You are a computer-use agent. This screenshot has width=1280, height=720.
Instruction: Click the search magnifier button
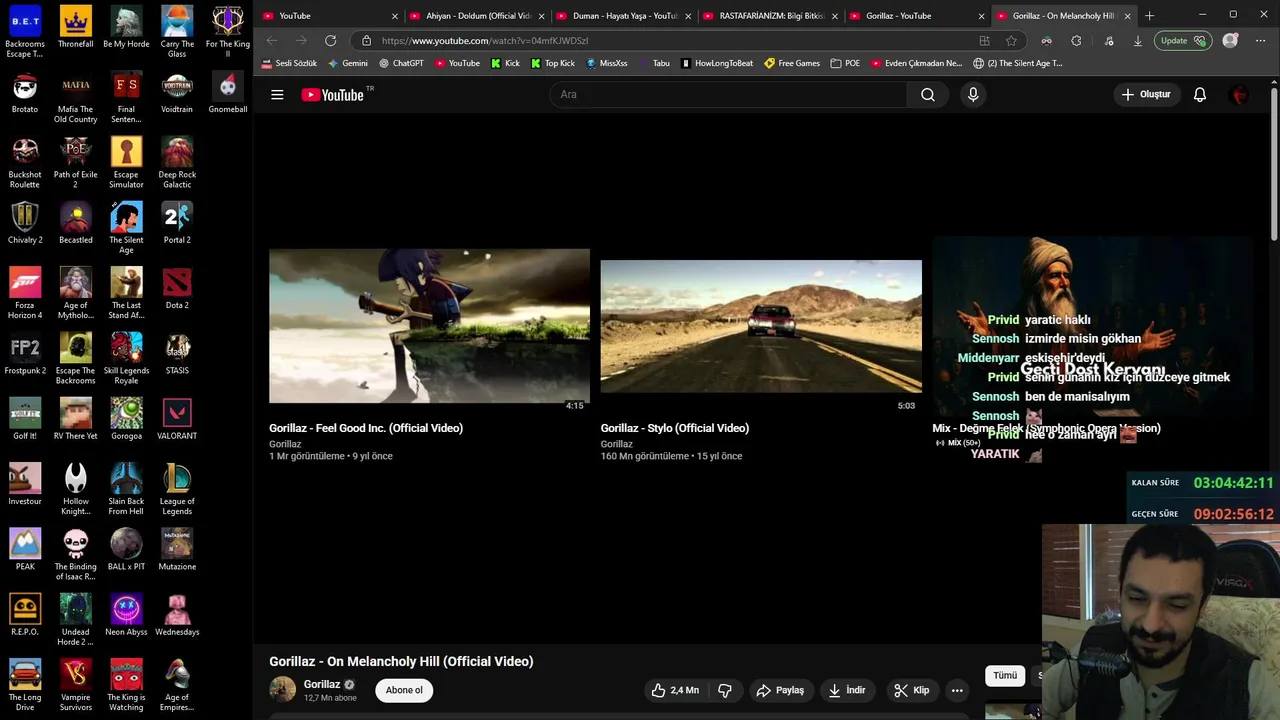928,95
